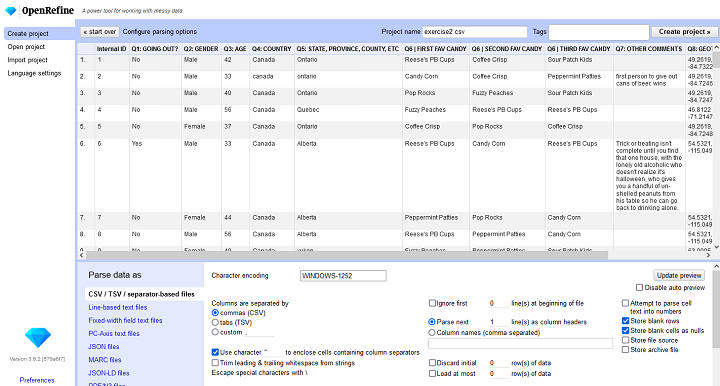Click the Q4: COUNTRY column header
Image resolution: width=720 pixels, height=386 pixels.
tap(271, 49)
